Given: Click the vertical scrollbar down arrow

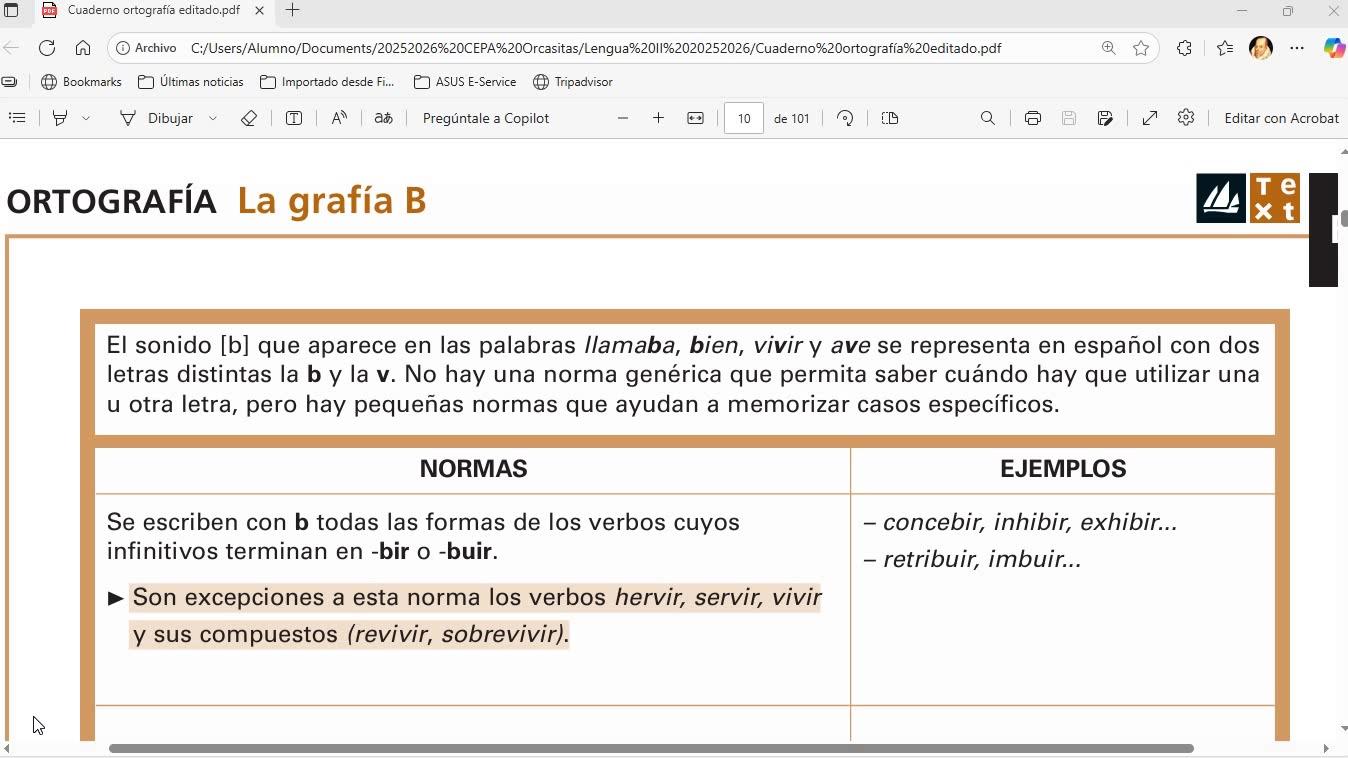Looking at the screenshot, I should 1343,729.
